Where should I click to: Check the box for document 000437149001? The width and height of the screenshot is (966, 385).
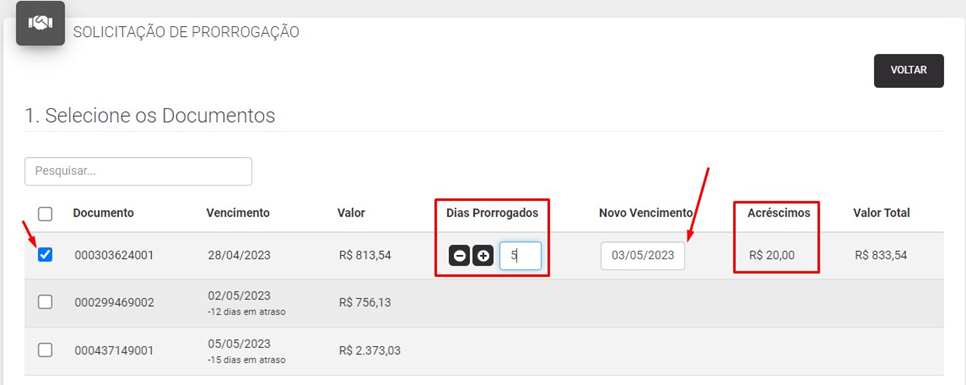pyautogui.click(x=45, y=350)
